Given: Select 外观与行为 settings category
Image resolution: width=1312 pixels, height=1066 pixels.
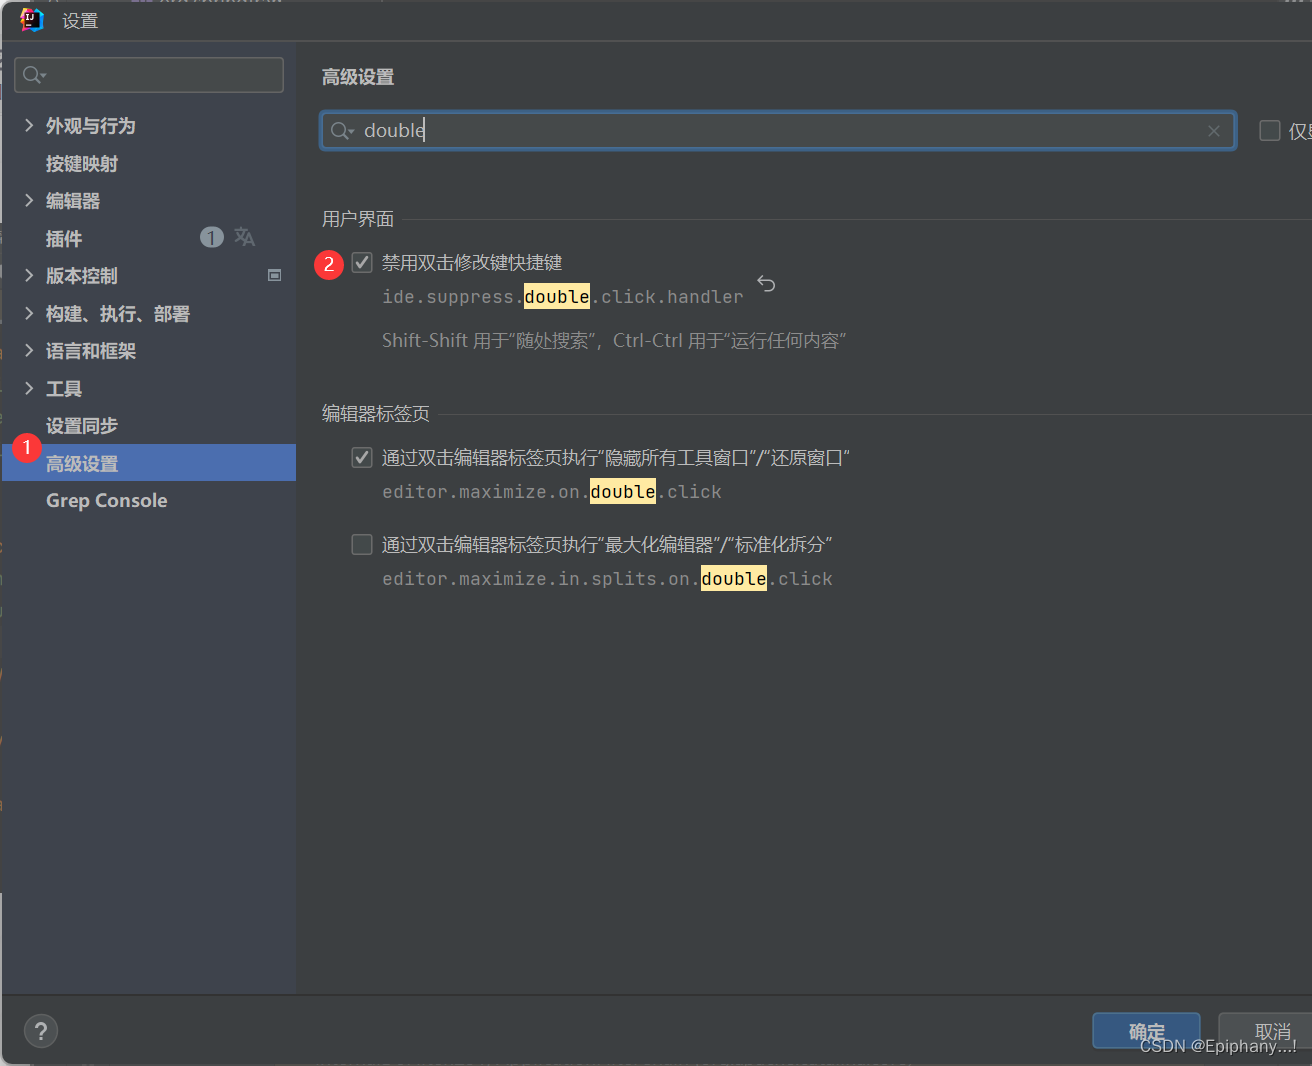Looking at the screenshot, I should (91, 126).
